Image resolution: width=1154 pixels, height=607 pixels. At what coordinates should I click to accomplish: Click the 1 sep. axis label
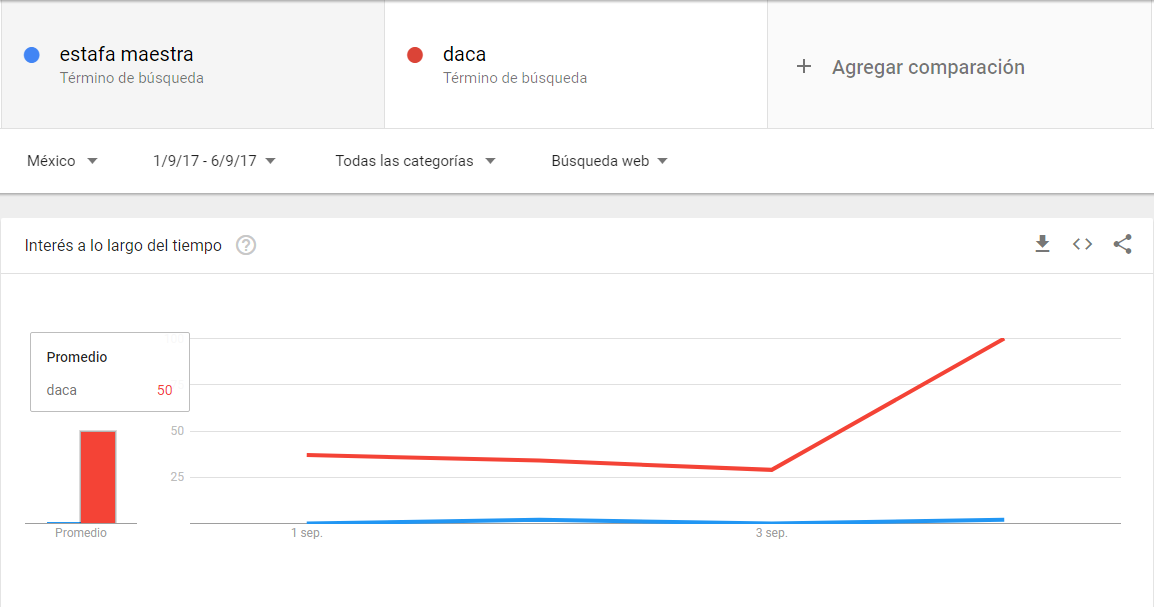pos(307,533)
